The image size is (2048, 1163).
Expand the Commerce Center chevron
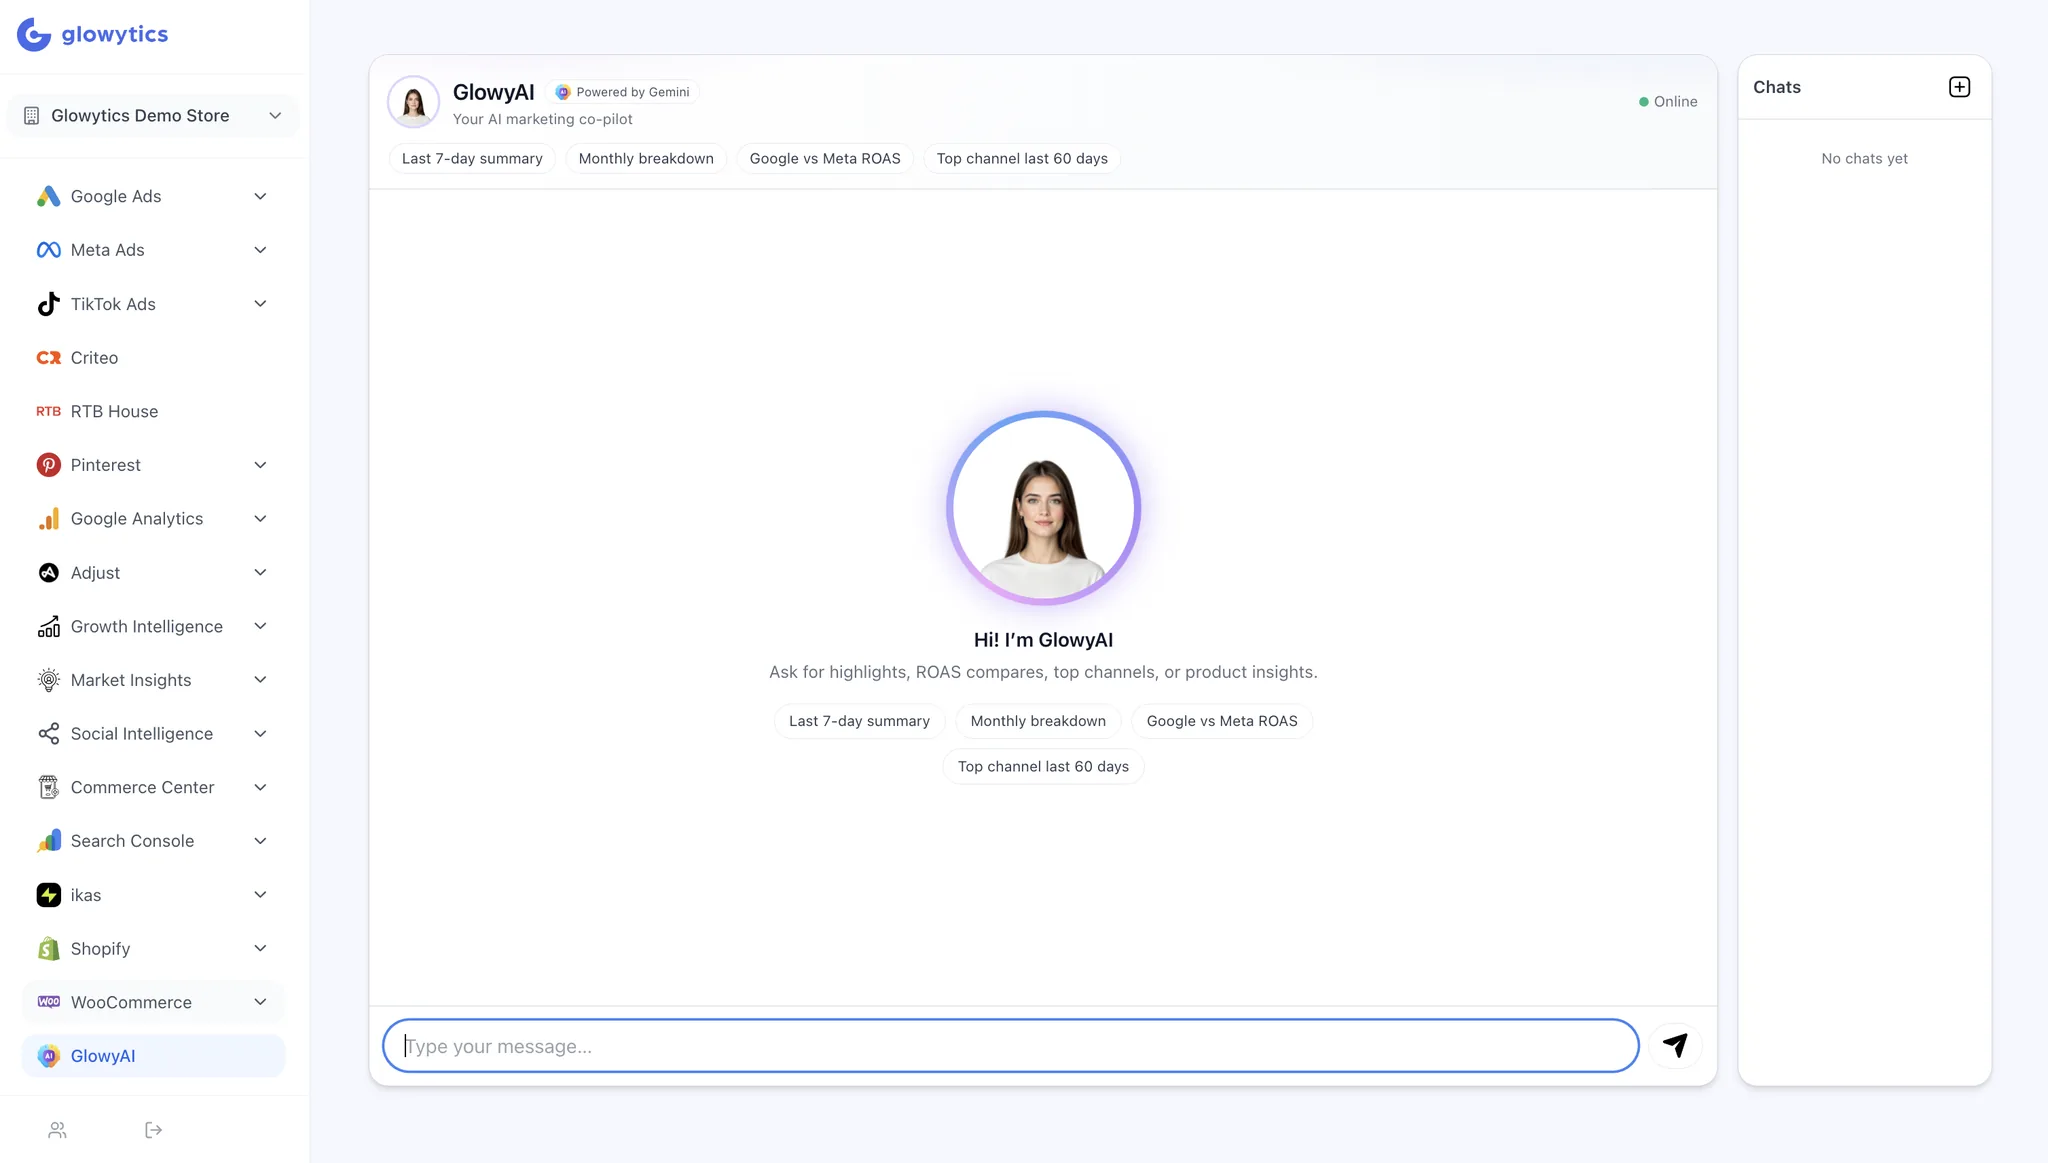point(260,788)
